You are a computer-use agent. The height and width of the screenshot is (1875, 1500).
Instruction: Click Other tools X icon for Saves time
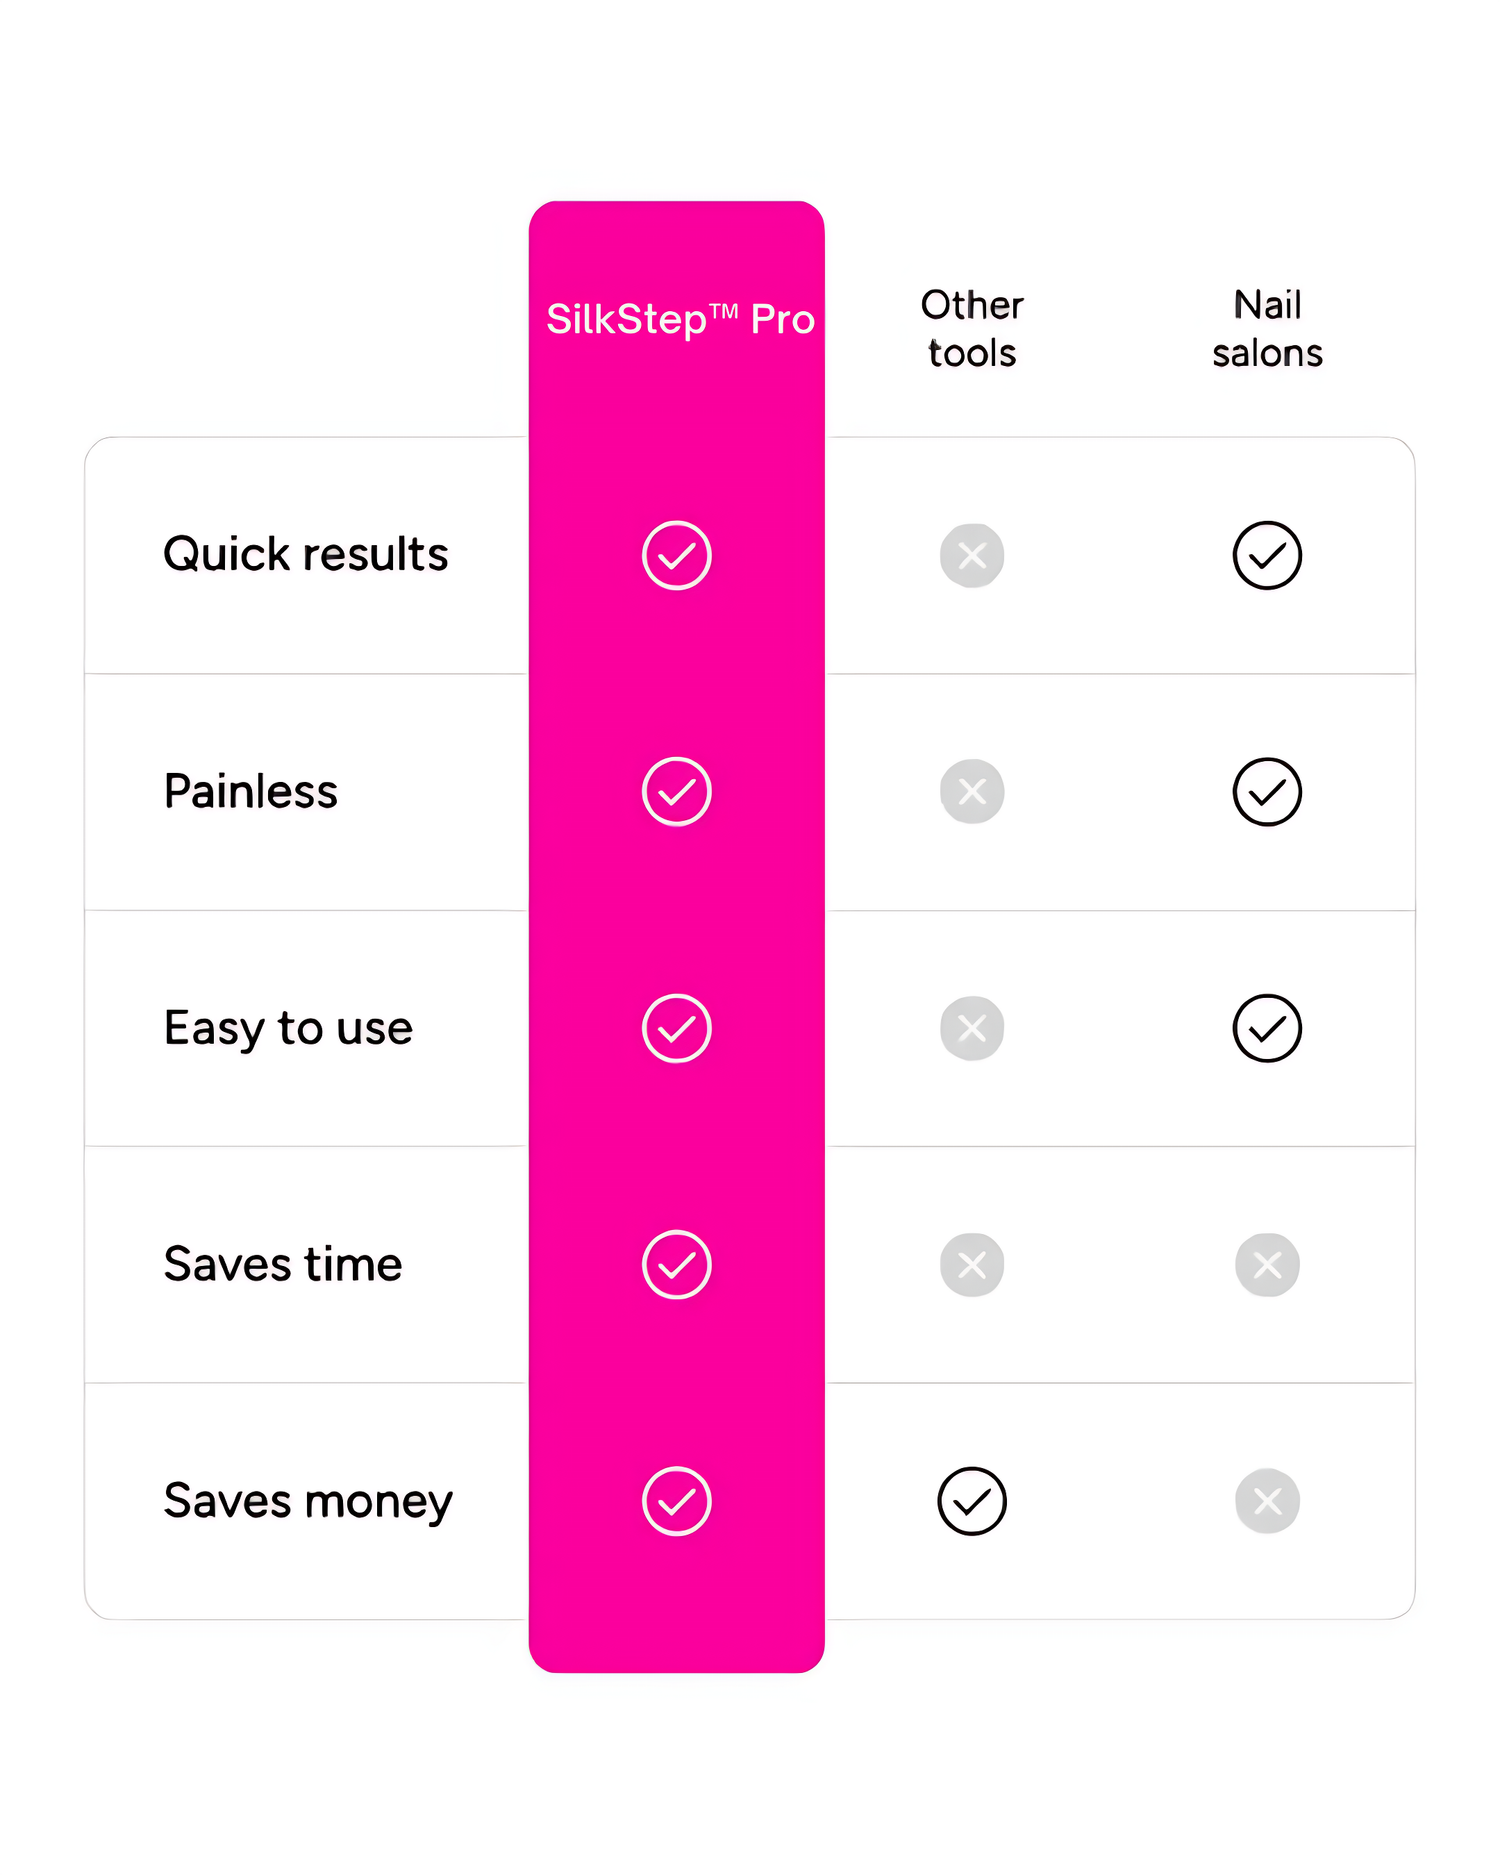[971, 1264]
